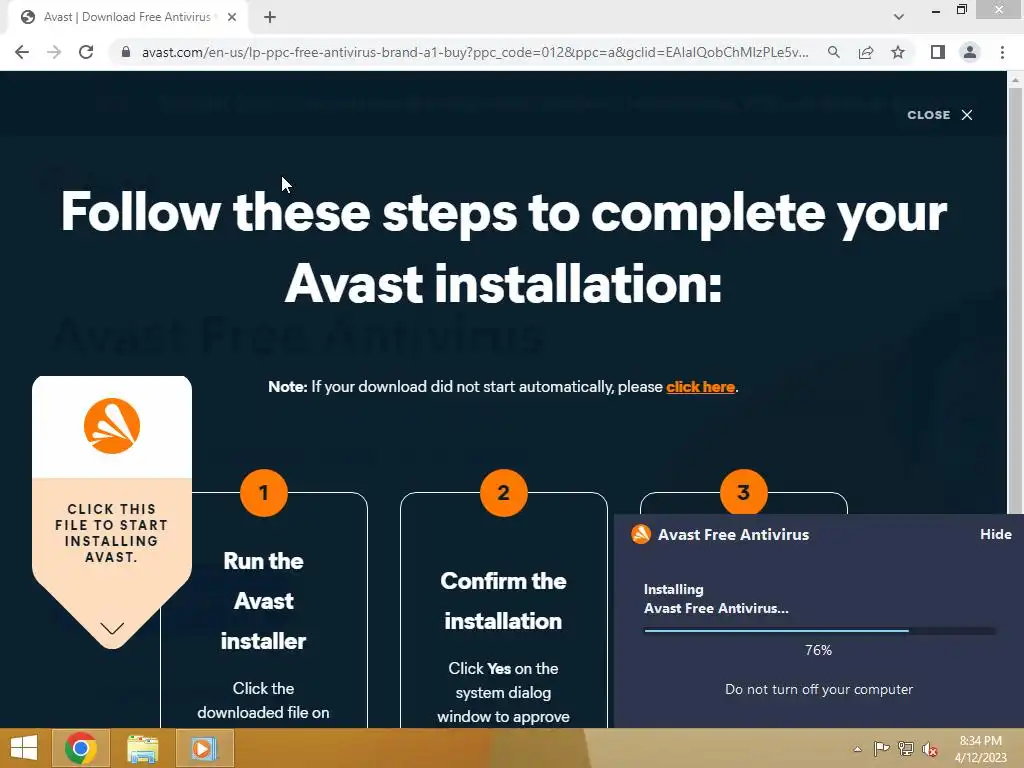Click the network tray icon
1024x768 pixels.
906,749
